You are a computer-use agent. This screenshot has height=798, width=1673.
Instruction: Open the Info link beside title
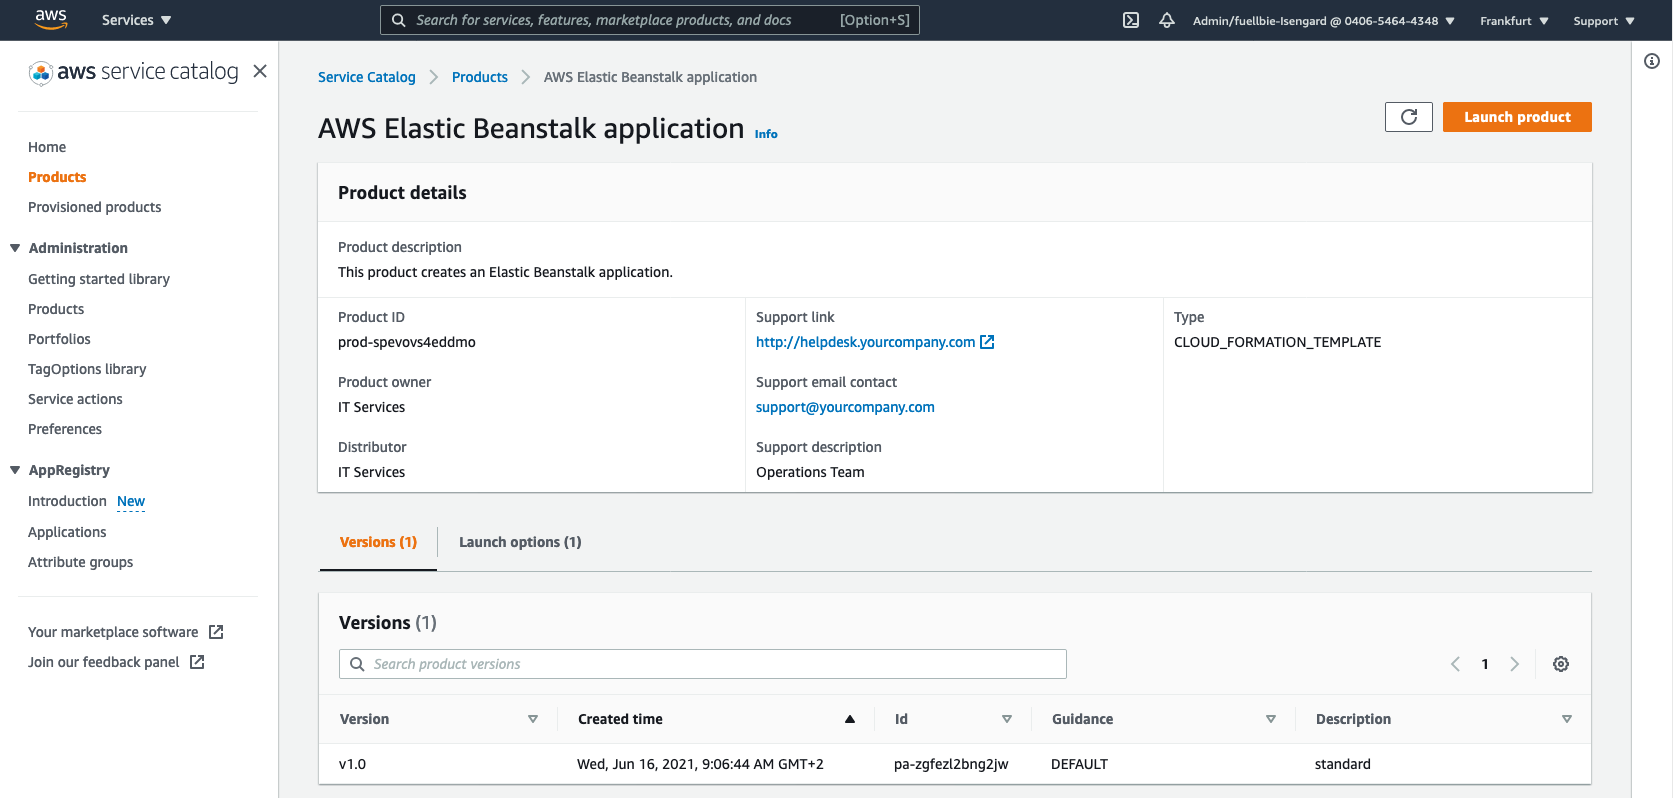pos(766,134)
